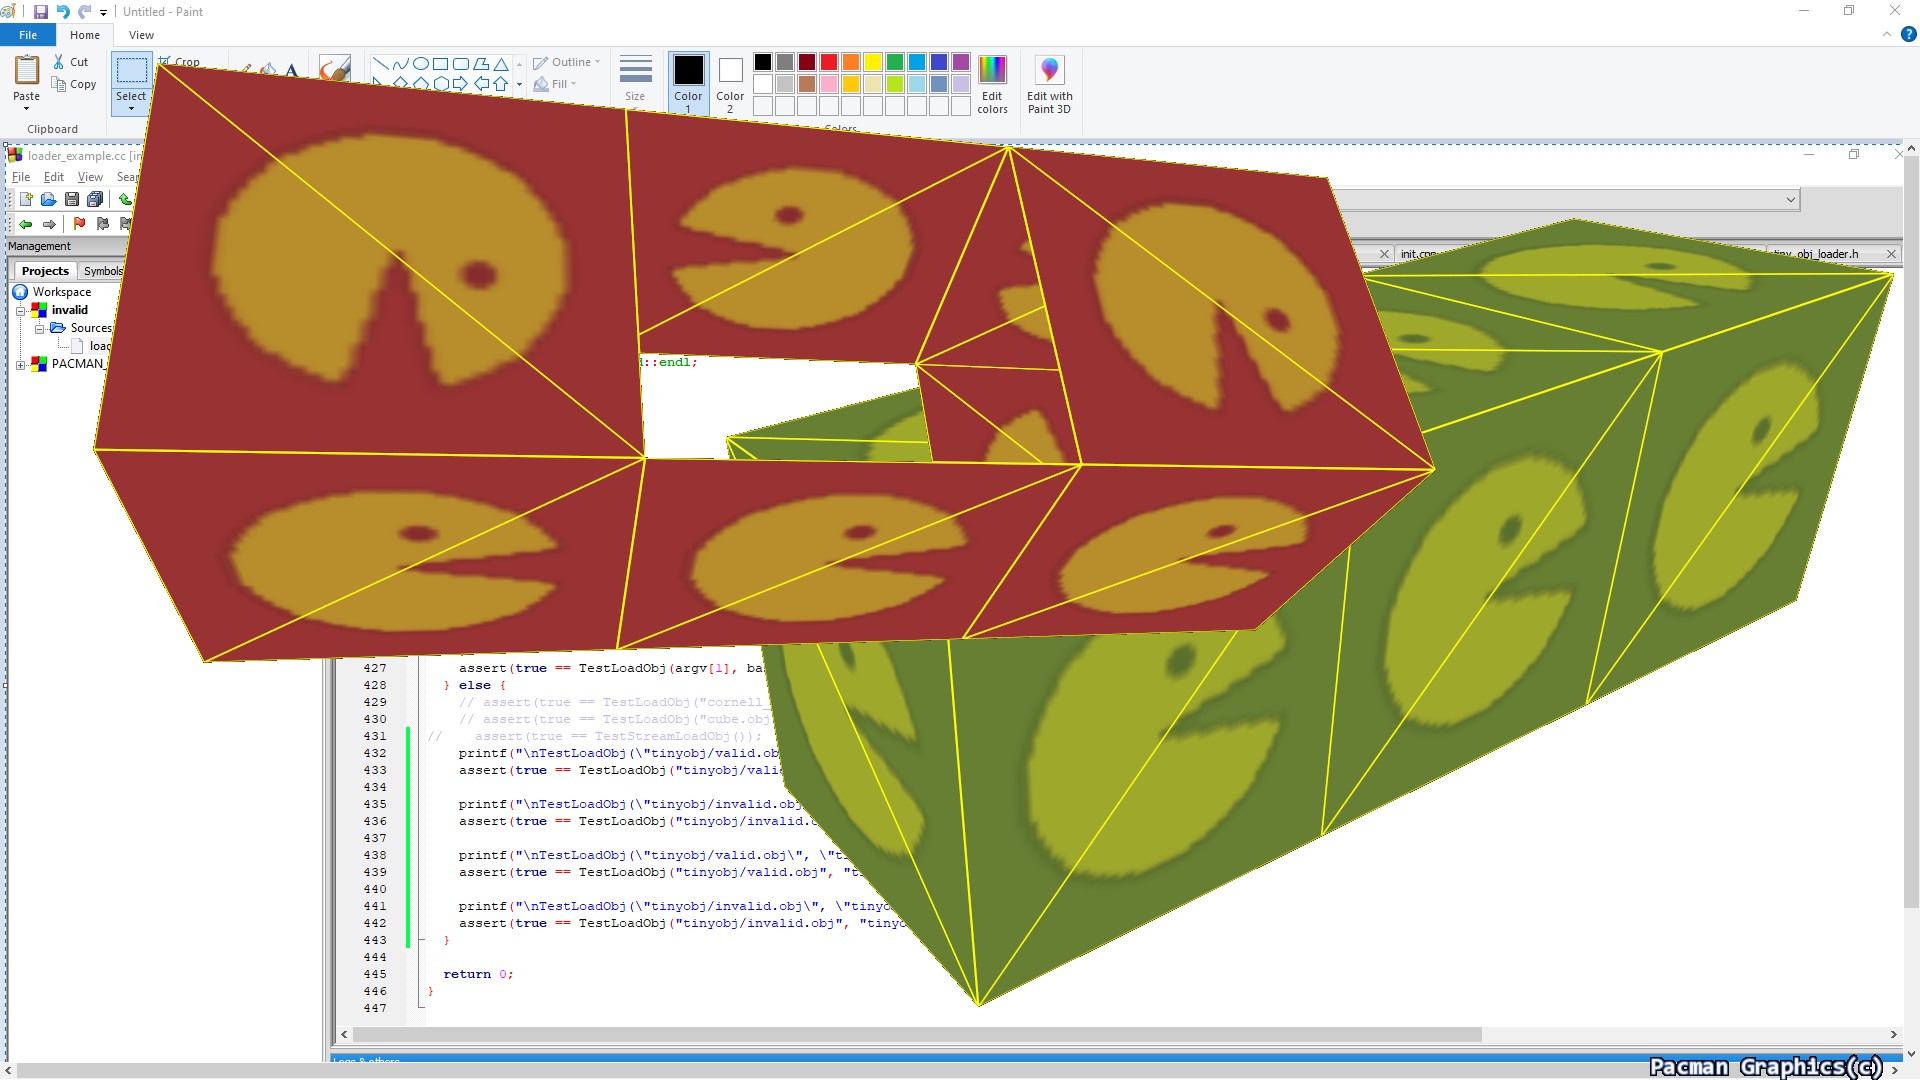Switch to the Symbols tab in Management panel

(x=103, y=270)
